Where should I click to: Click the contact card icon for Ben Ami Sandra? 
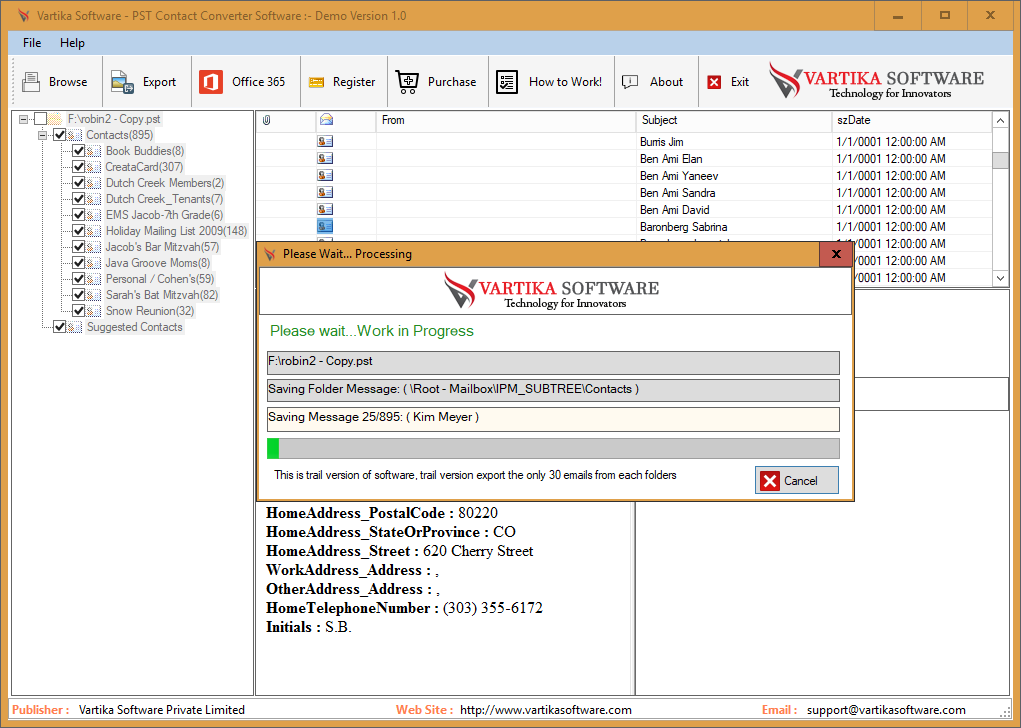(x=325, y=192)
